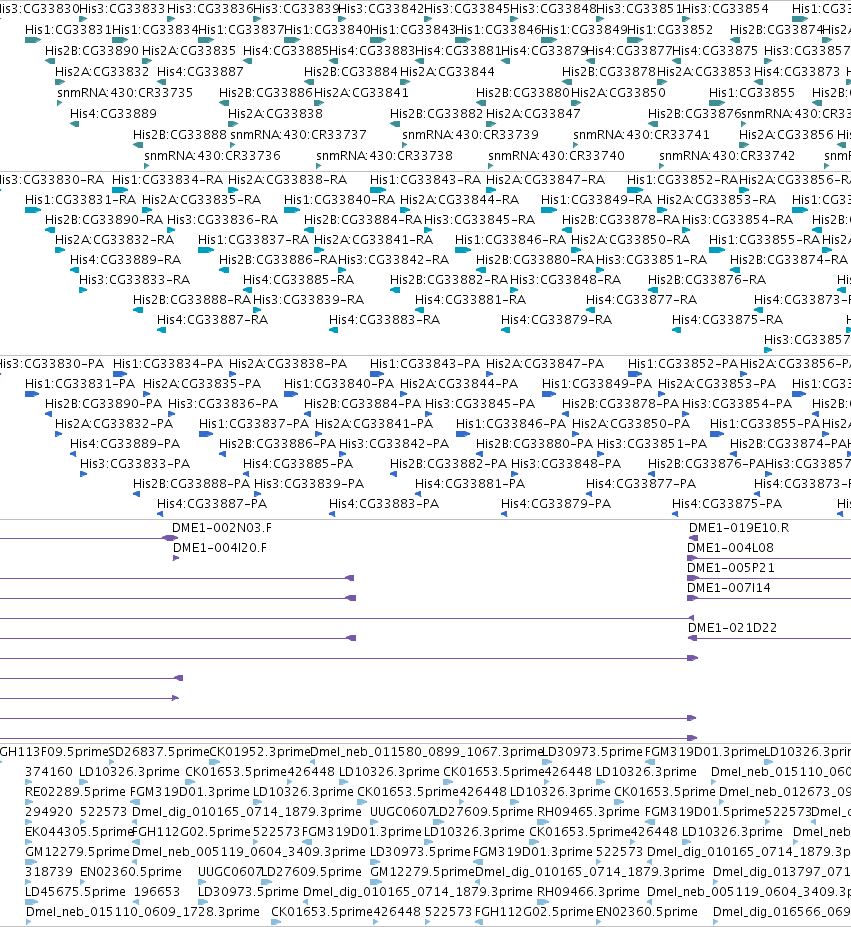This screenshot has height=927, width=851.
Task: Click transcript label His4:CG33883-RA
Action: tap(384, 320)
